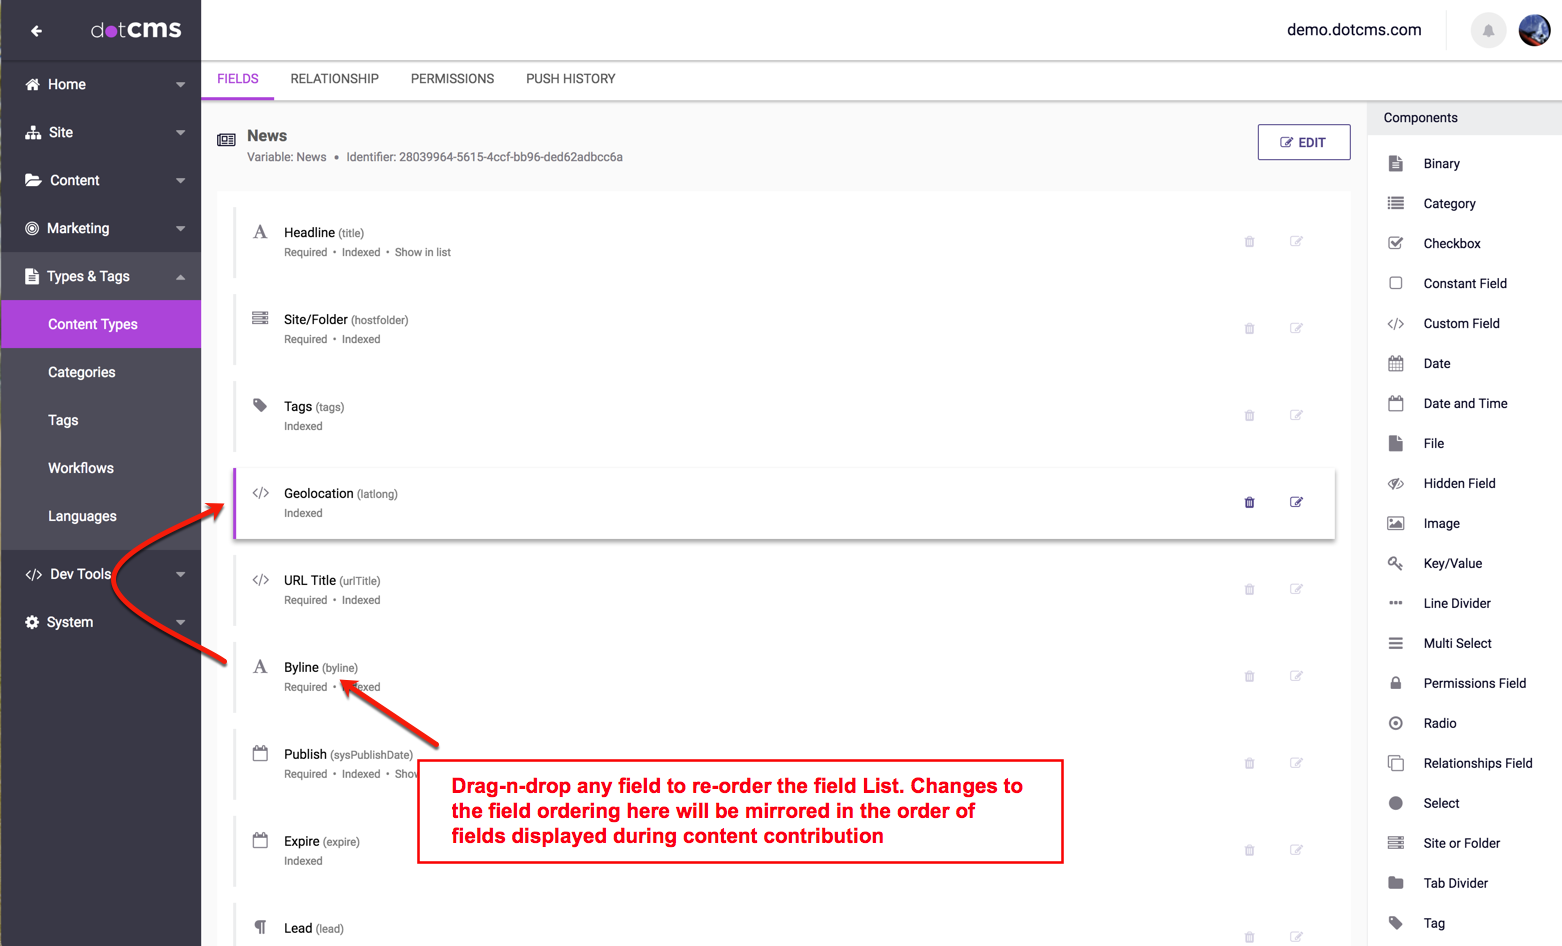Select the Lead field name
Screen dimensions: 1562x946
298,928
